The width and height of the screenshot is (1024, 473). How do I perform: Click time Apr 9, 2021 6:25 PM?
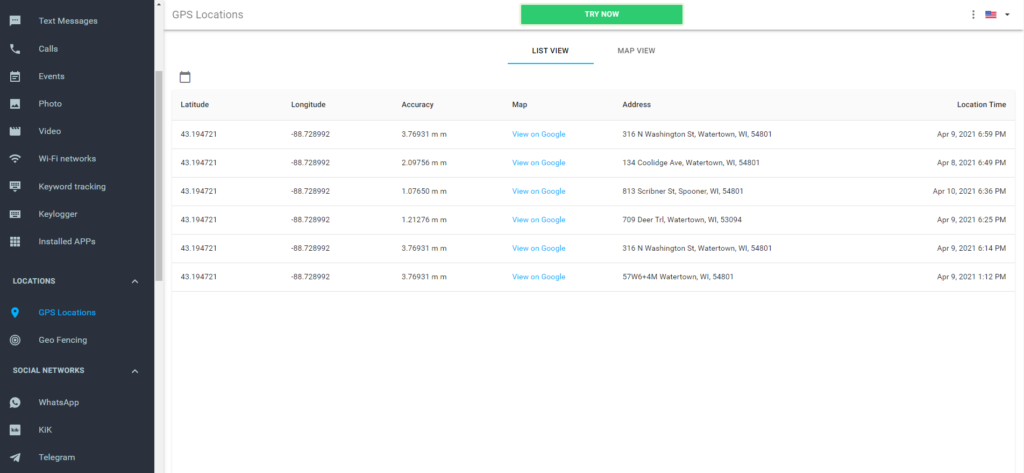[971, 220]
